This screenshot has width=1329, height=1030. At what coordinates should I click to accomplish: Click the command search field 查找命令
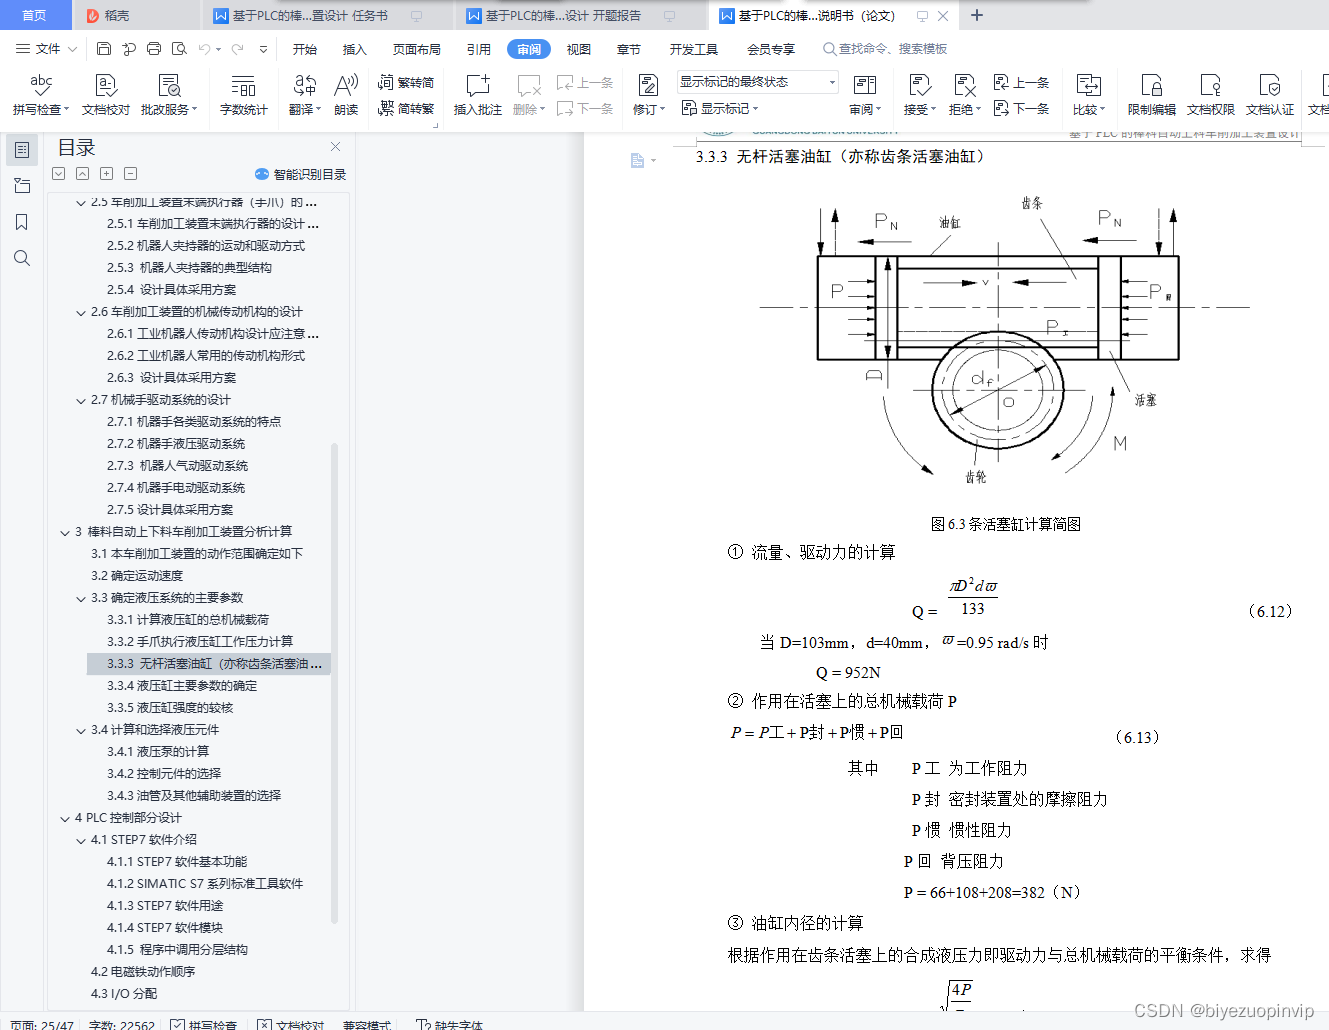884,49
